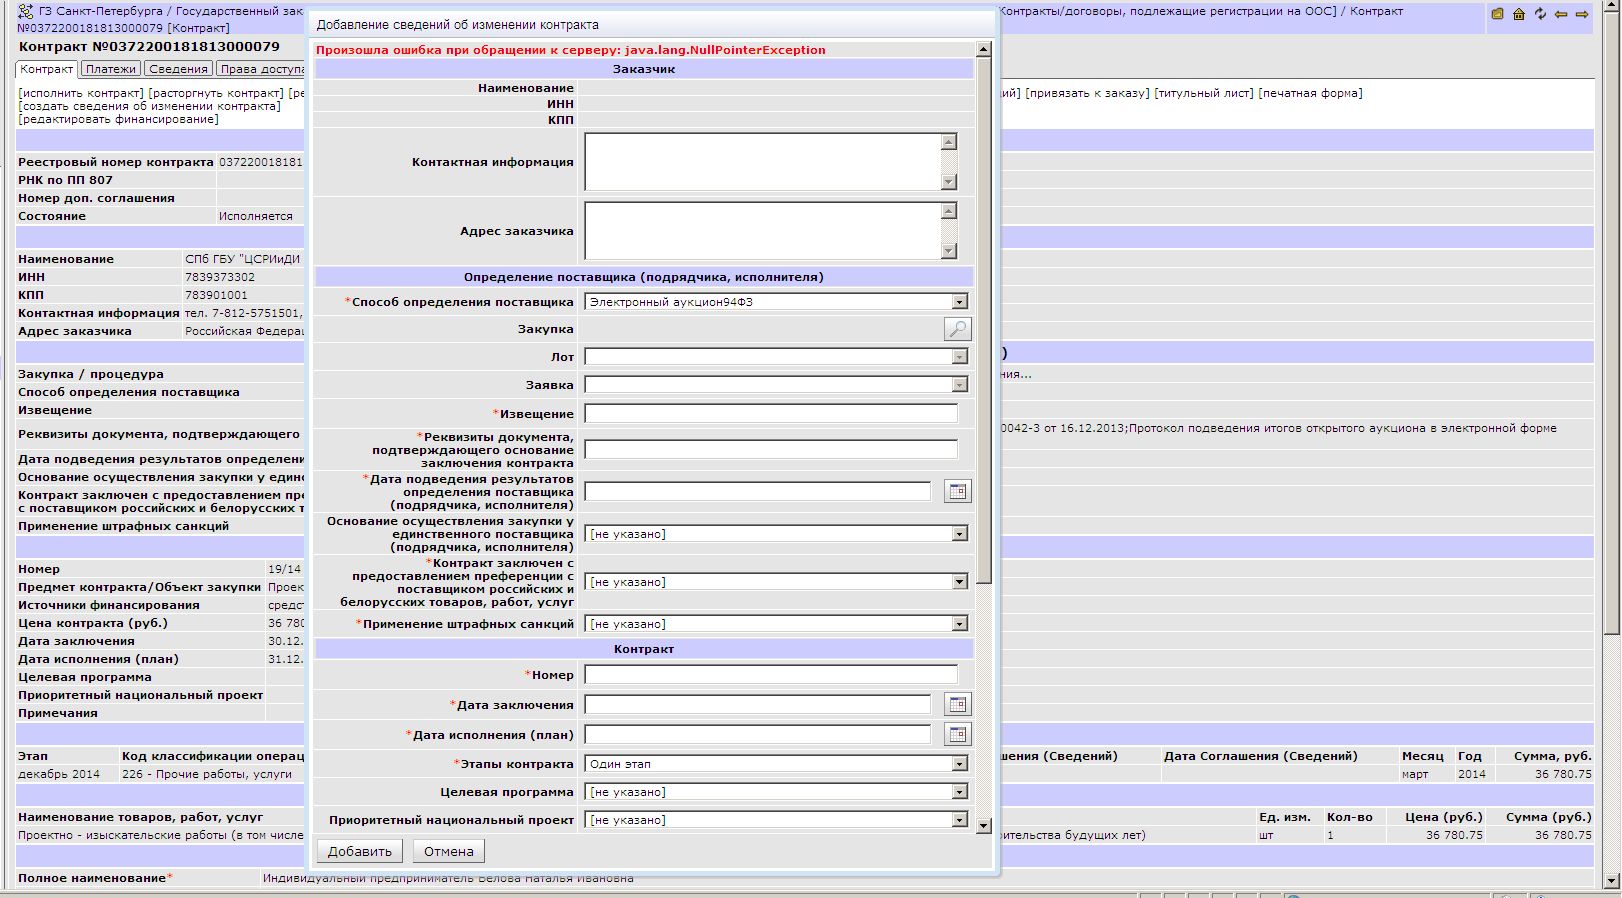Focus the Реквизиты документа input field
This screenshot has height=898, width=1622.
(x=771, y=450)
